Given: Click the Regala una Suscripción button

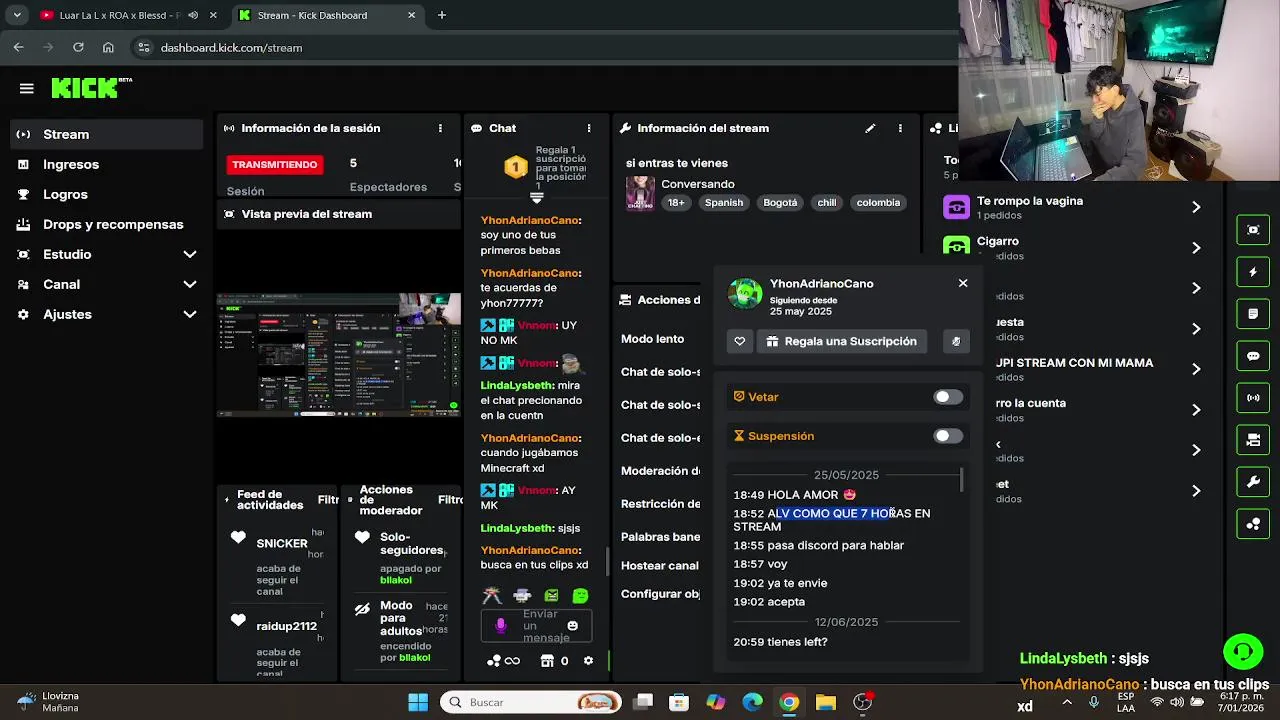Looking at the screenshot, I should (x=841, y=341).
